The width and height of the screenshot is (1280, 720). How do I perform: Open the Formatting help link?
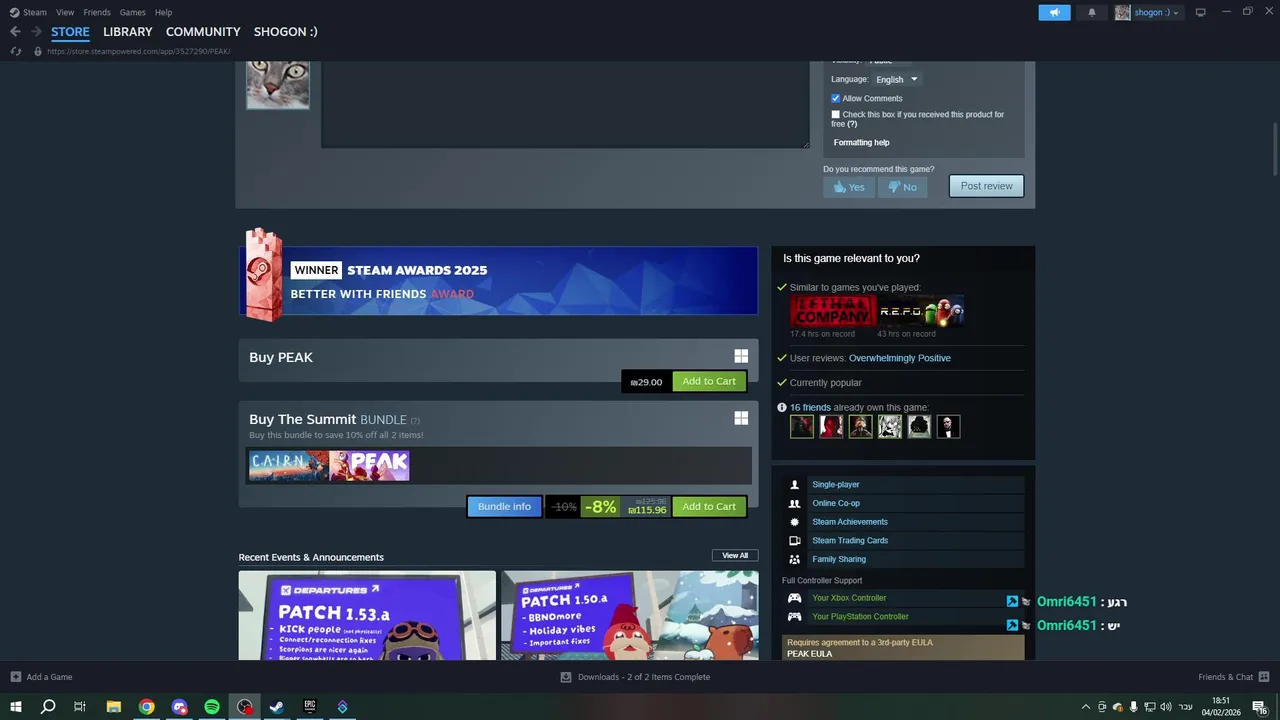click(861, 142)
